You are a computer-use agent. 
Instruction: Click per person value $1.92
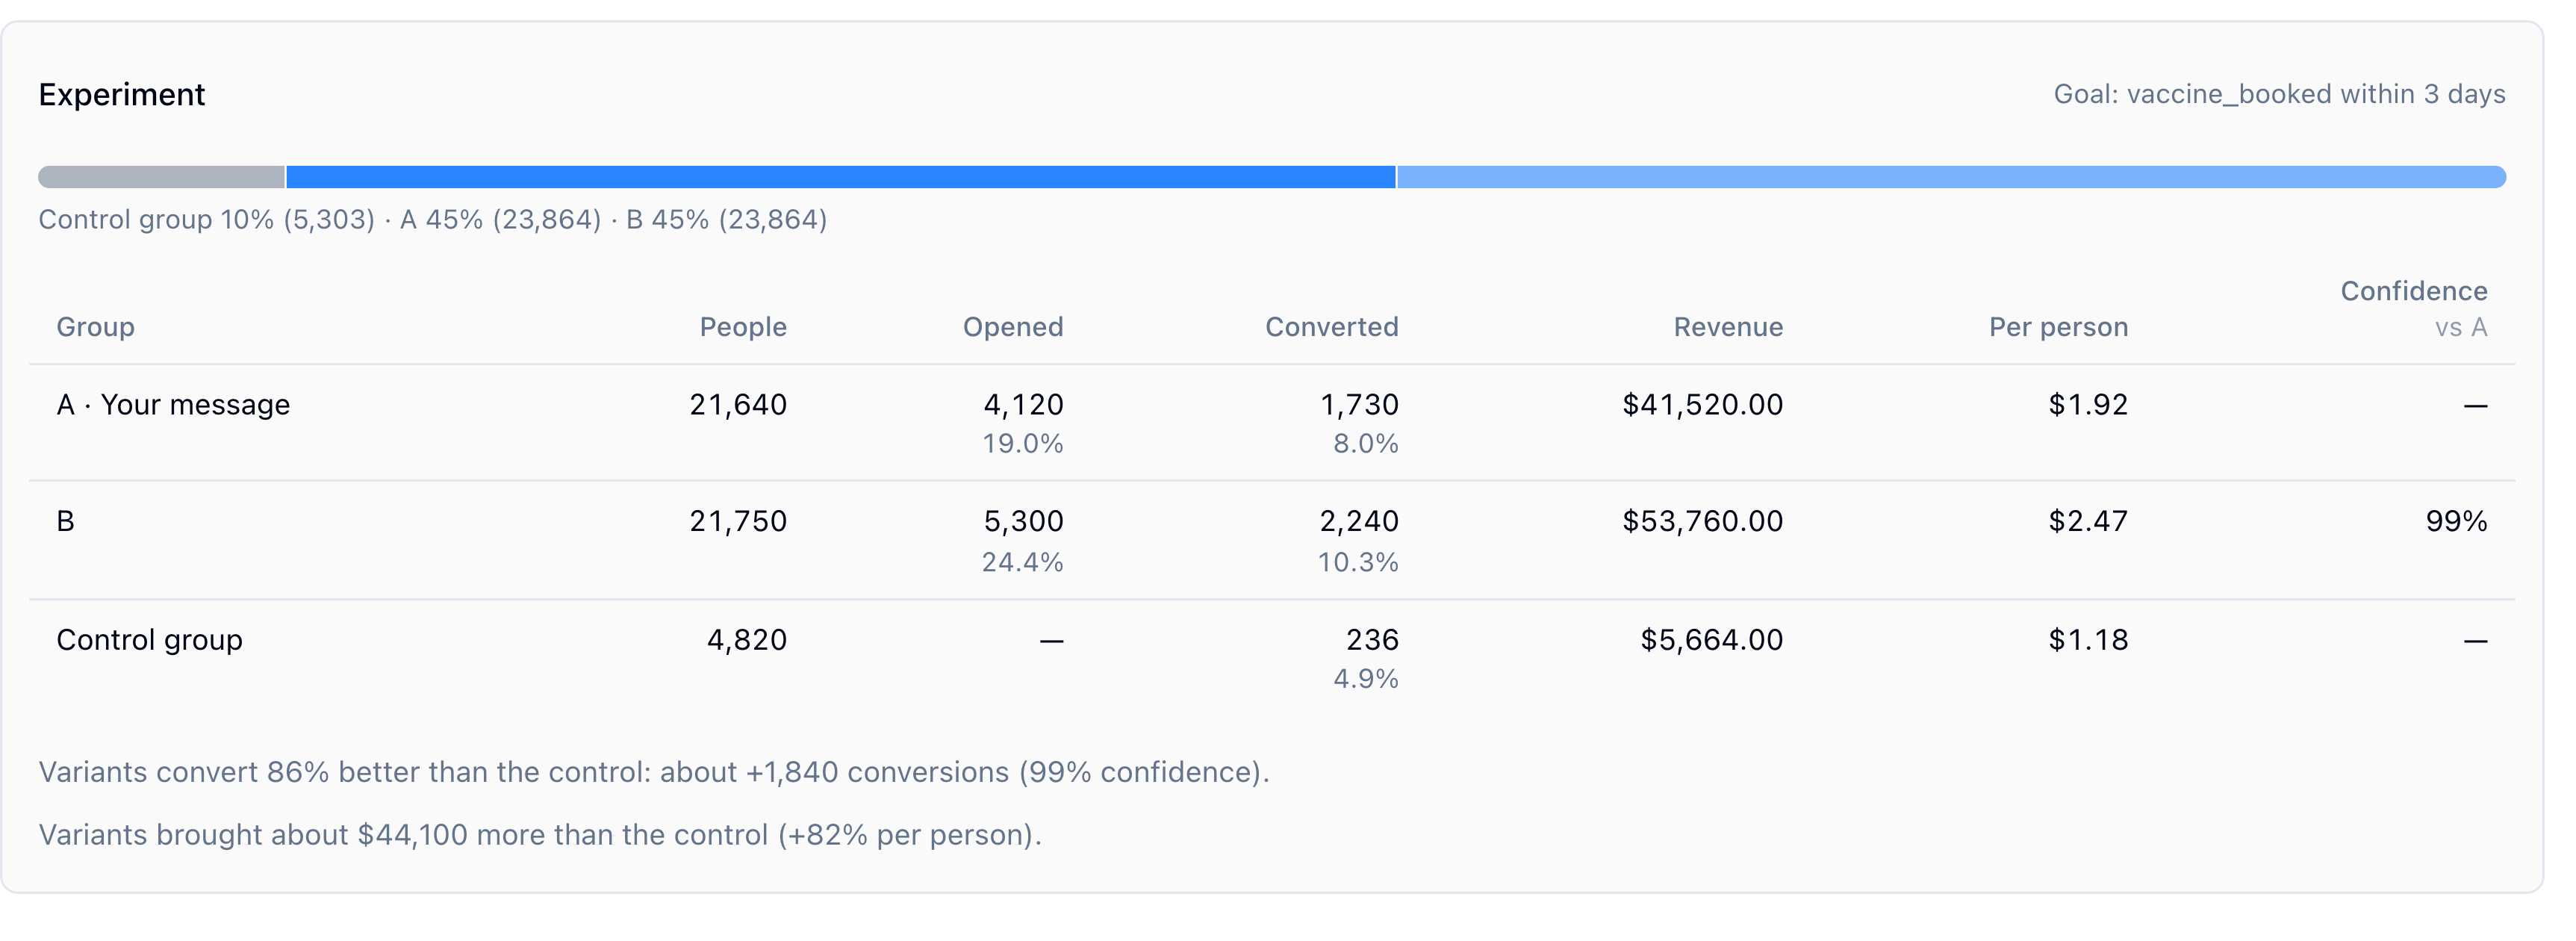tap(2088, 405)
